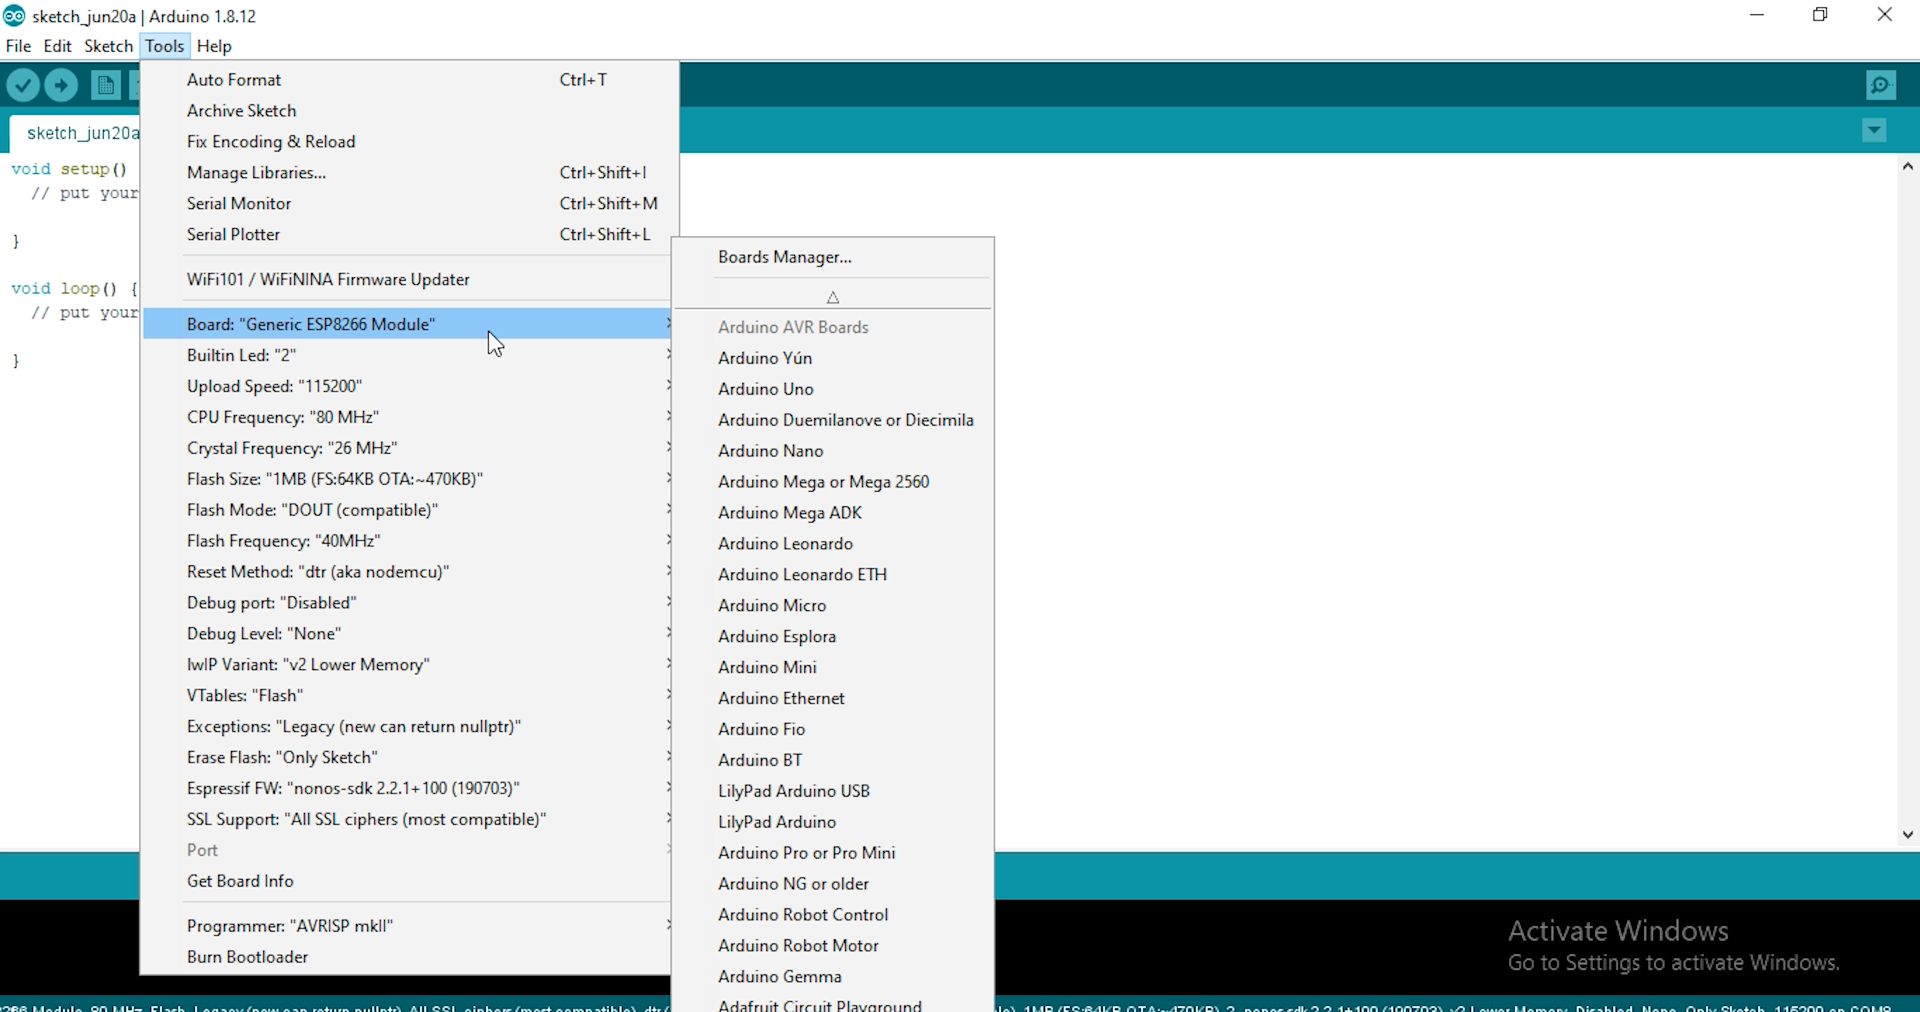Click the Fix Encoding & Reload option
Screen dimensions: 1920x1012
click(x=271, y=141)
